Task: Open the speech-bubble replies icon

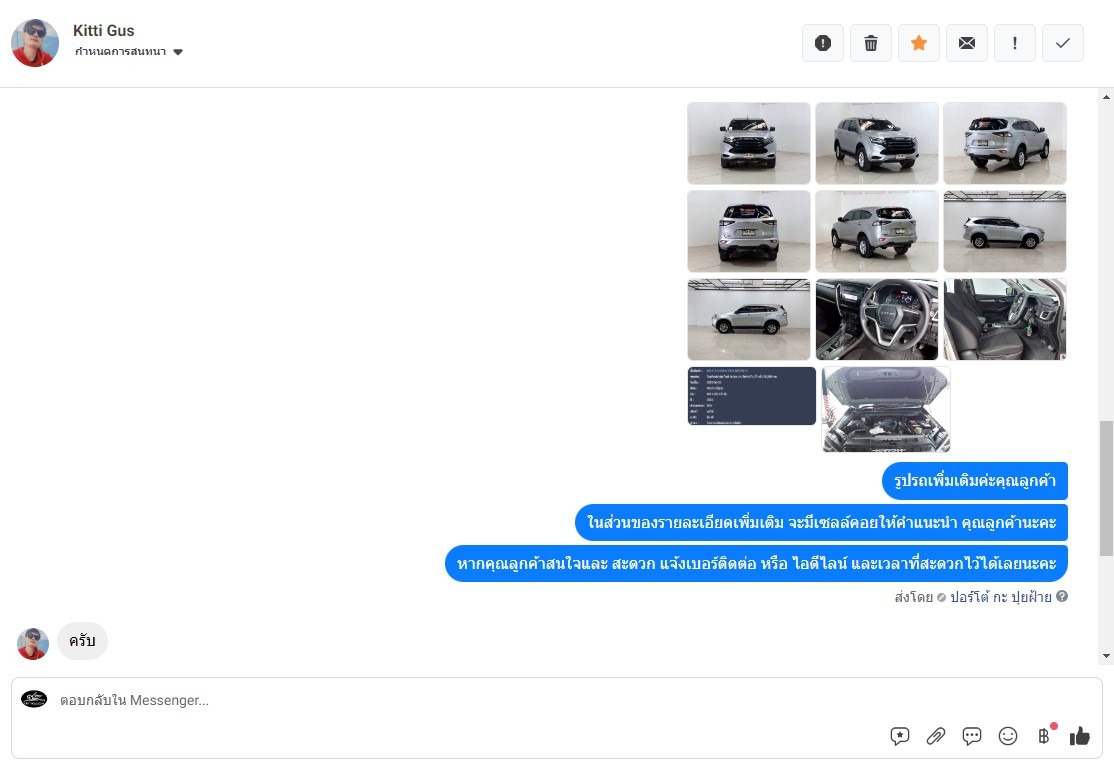Action: (x=972, y=736)
